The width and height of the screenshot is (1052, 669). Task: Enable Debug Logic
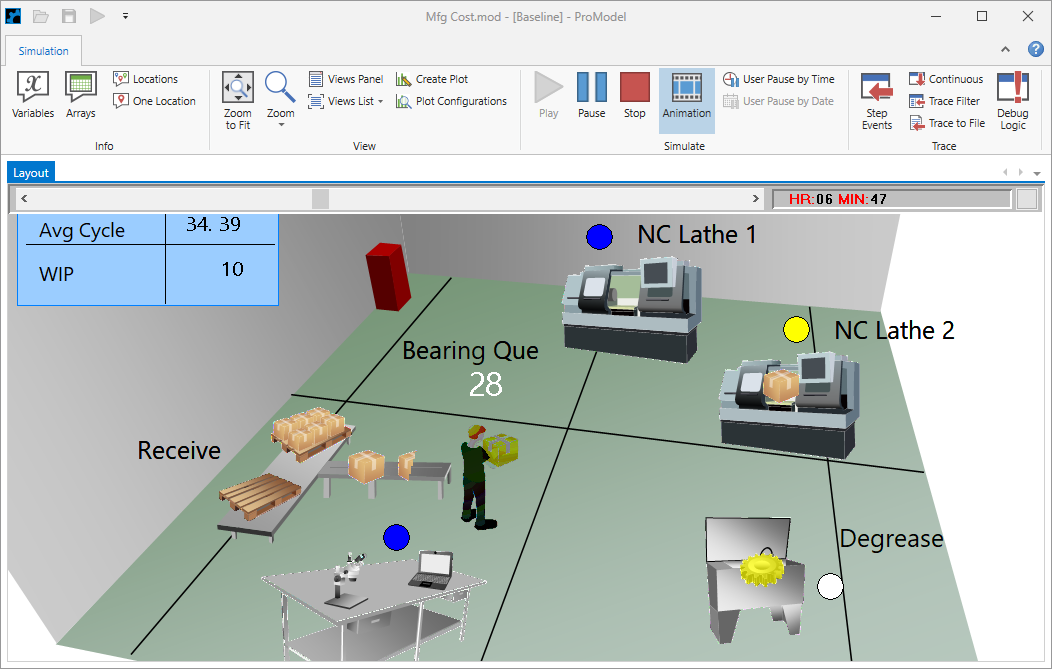click(x=1012, y=100)
